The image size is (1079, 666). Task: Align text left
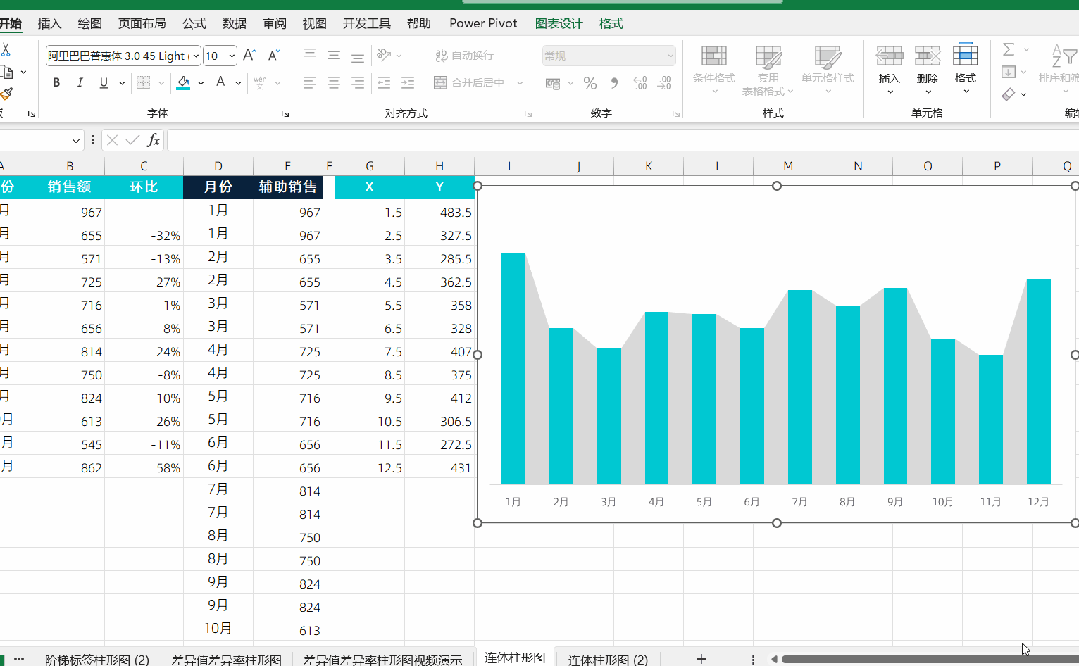[x=310, y=83]
